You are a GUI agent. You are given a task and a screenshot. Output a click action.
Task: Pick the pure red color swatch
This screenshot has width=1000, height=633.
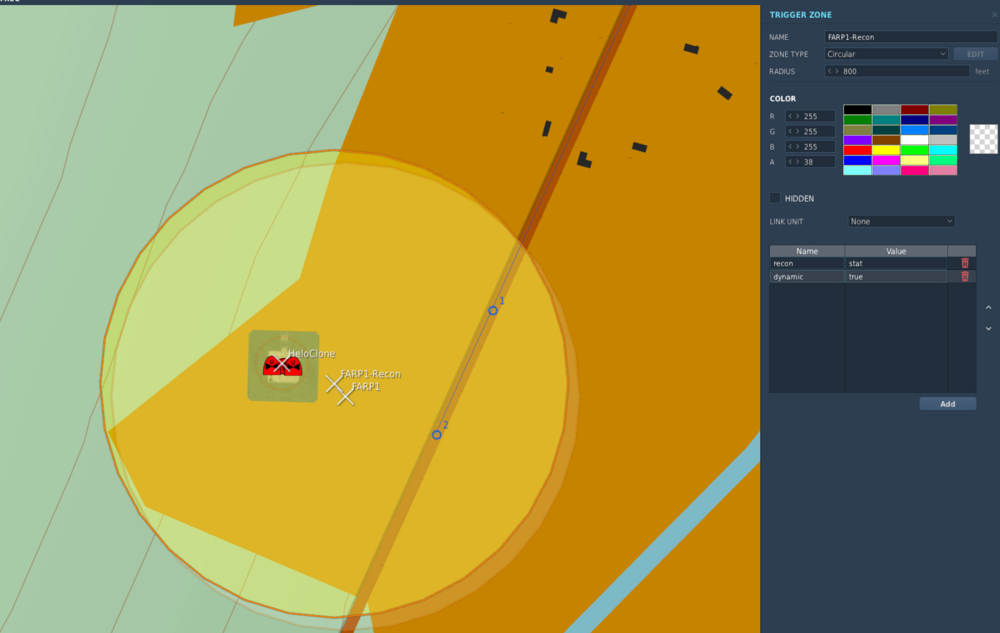[857, 150]
